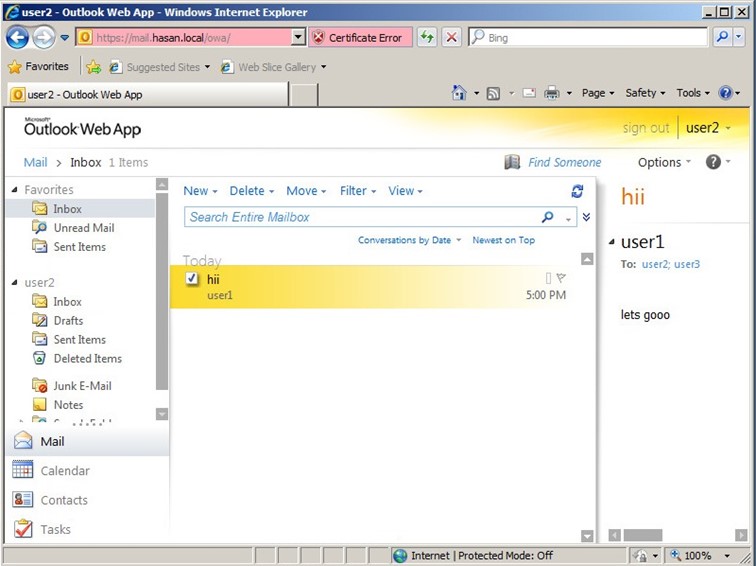Open the Junk E-Mail folder
The height and width of the screenshot is (566, 756).
[x=82, y=386]
